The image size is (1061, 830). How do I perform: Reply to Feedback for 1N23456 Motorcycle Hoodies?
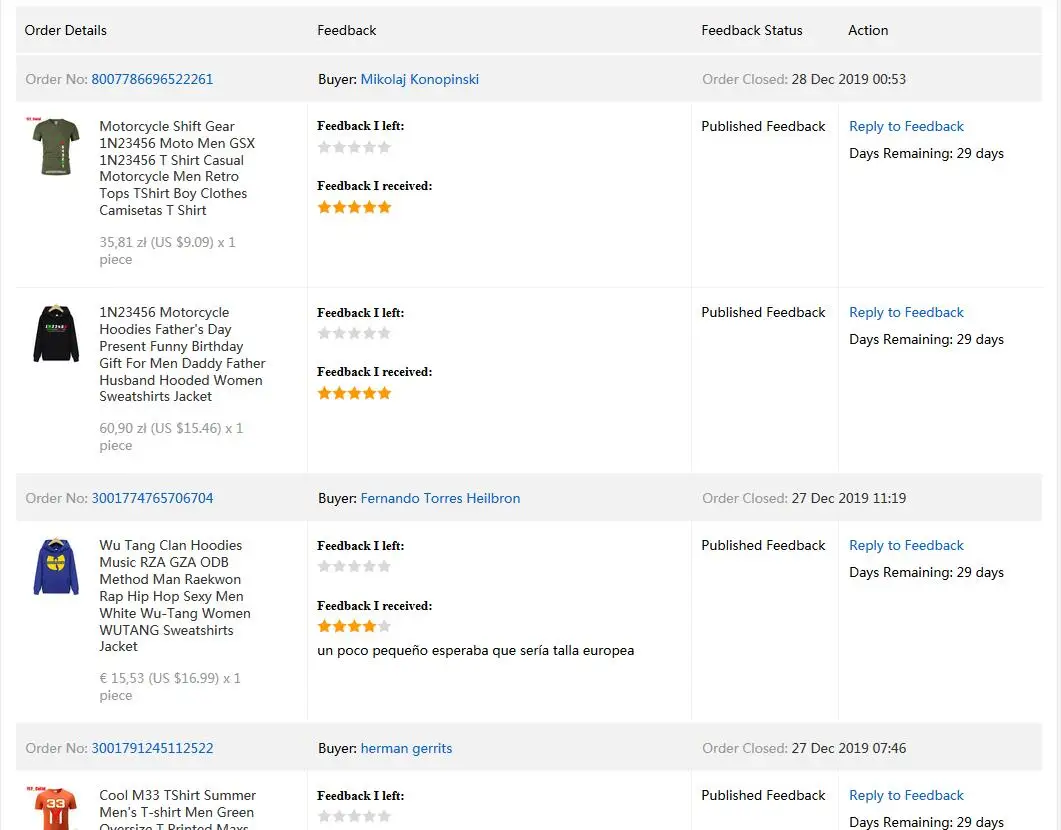coord(906,312)
